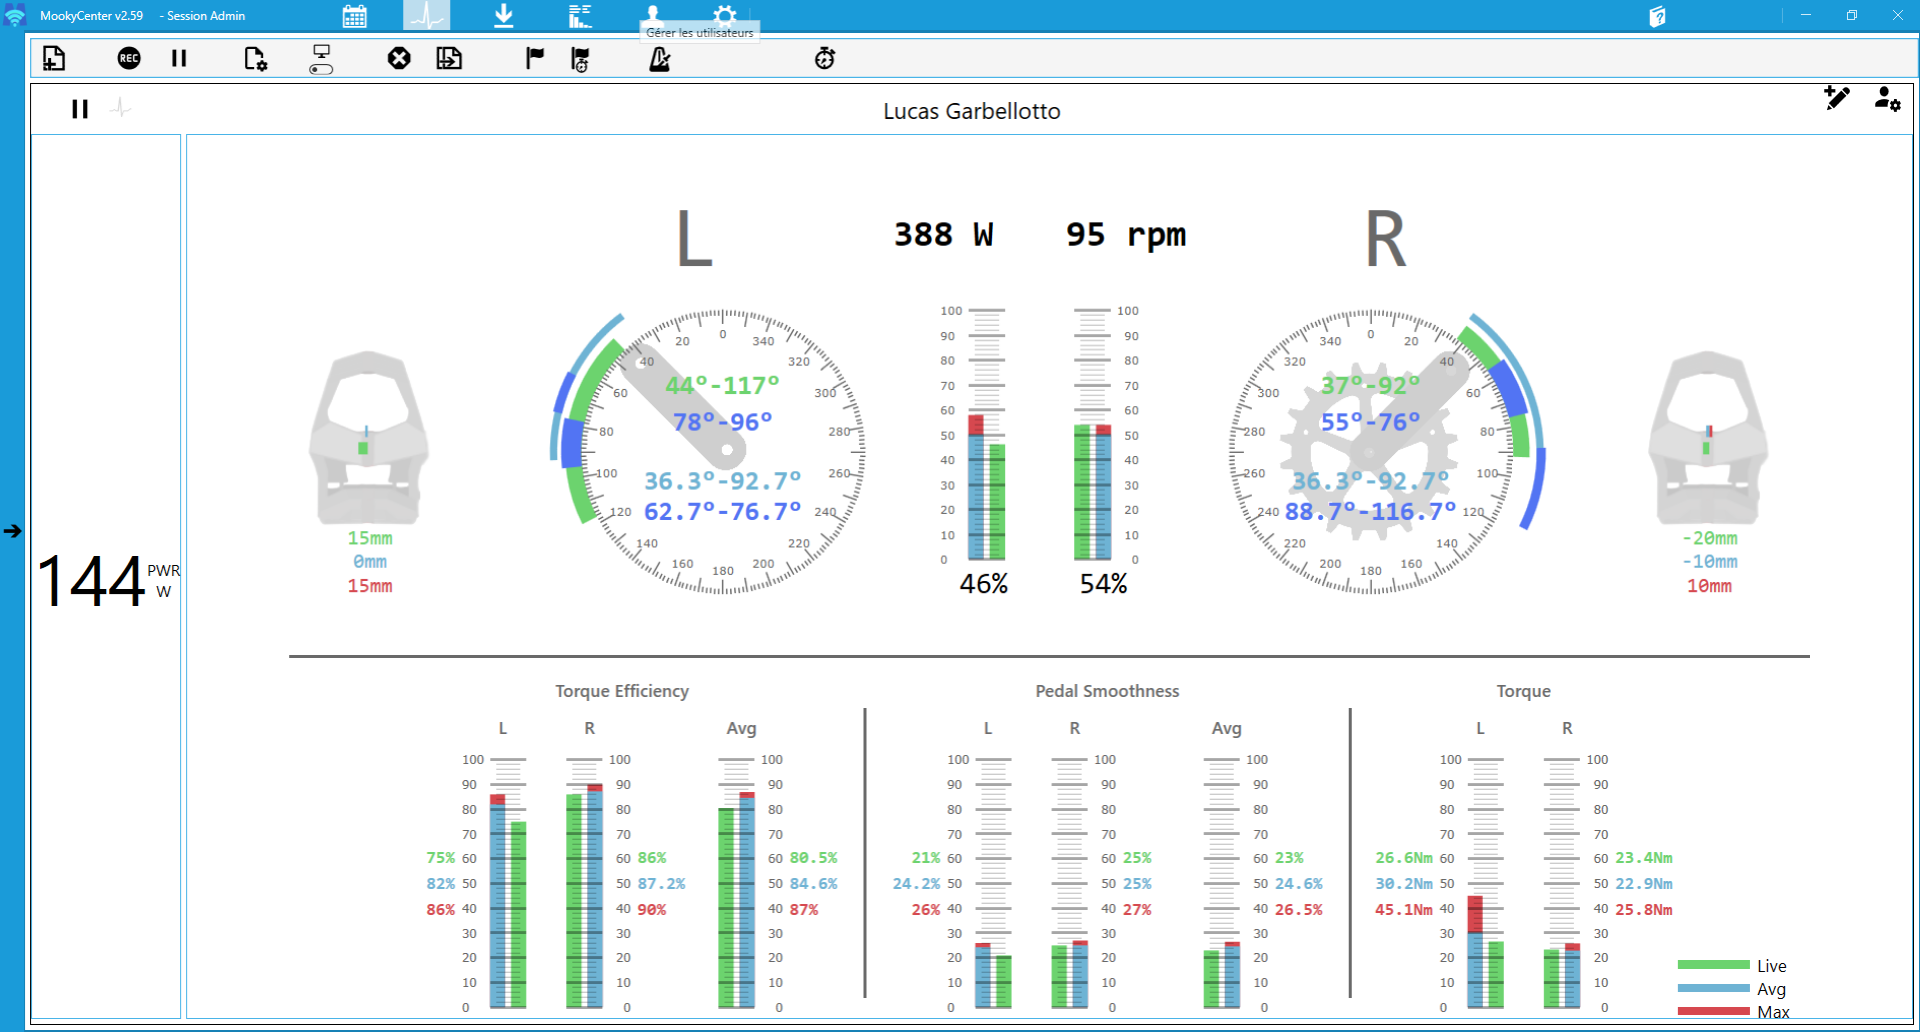1920x1035 pixels.
Task: Open the download tab
Action: (504, 15)
